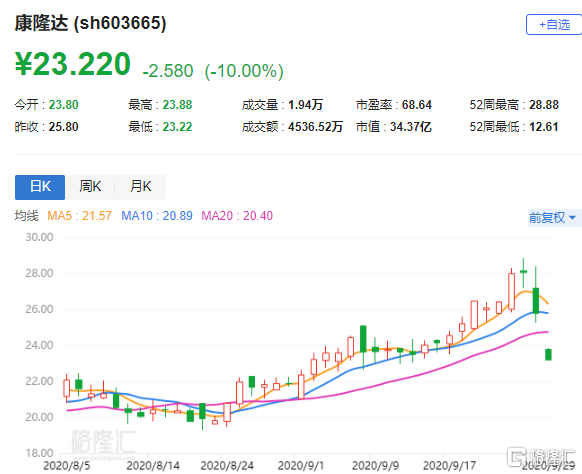Click the 市盈率 value 68.64
The image size is (582, 474).
click(x=417, y=105)
